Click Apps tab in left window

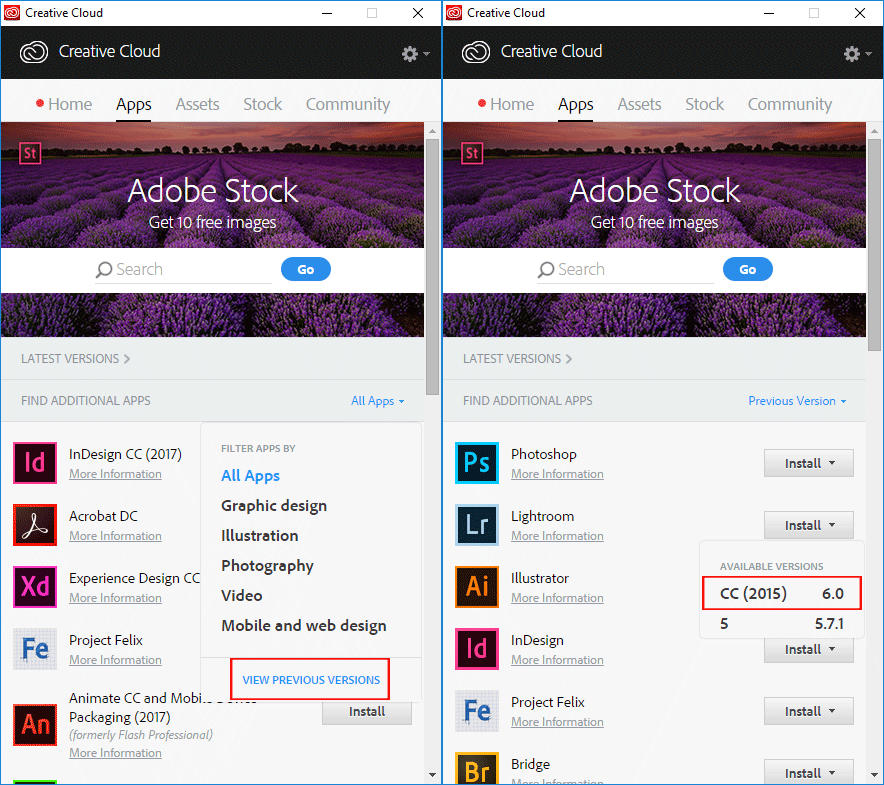pos(134,105)
